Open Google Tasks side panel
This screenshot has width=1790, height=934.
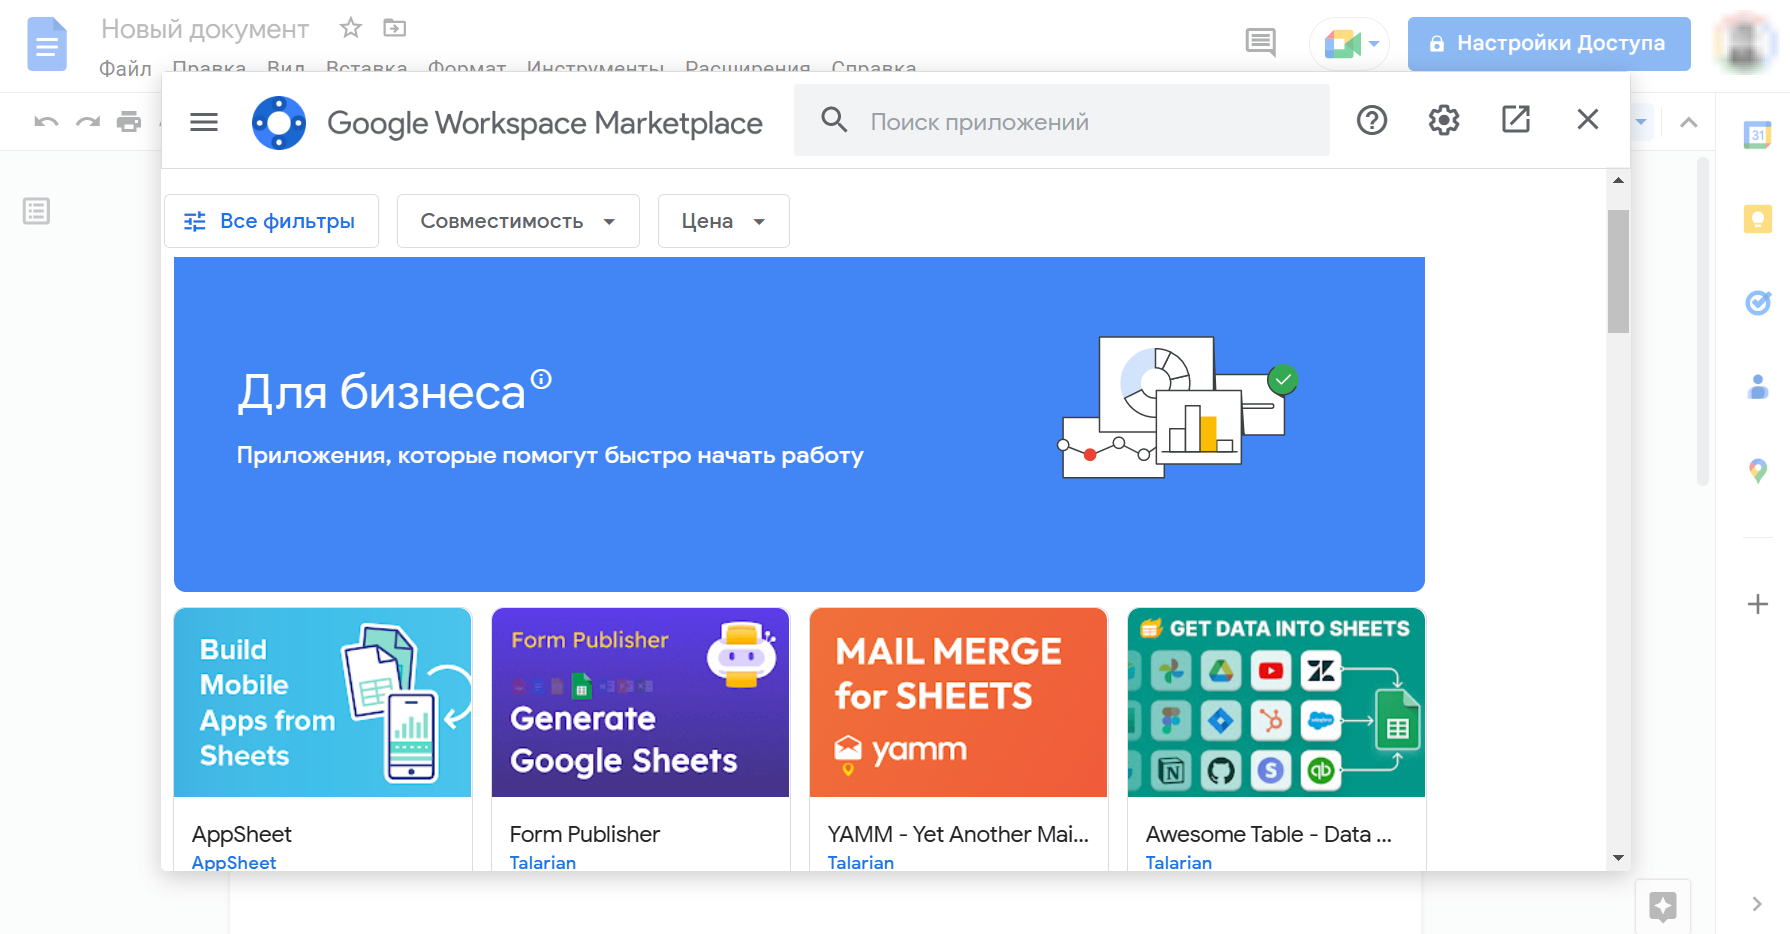coord(1757,302)
